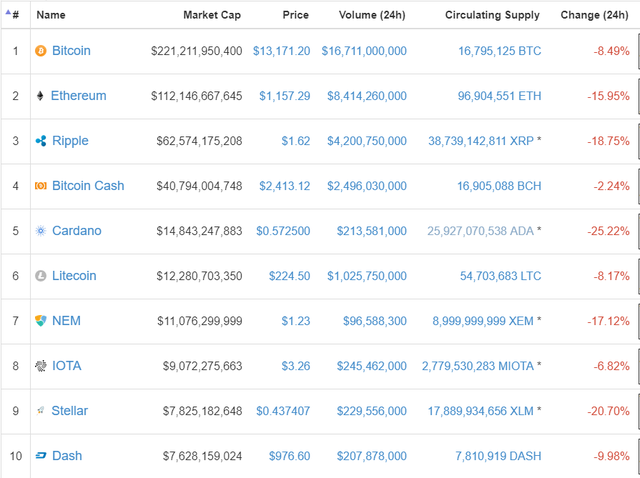Sort by Circulating Supply column header
The width and height of the screenshot is (640, 478).
(x=492, y=15)
